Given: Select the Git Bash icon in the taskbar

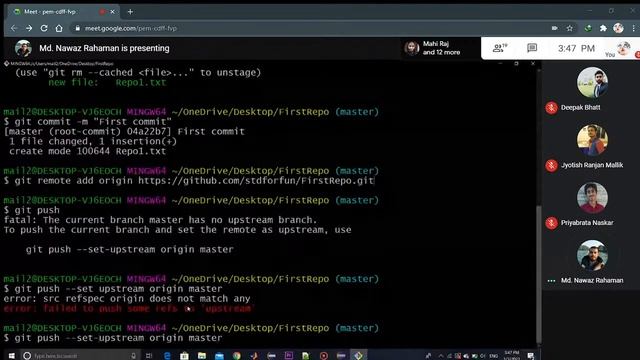Looking at the screenshot, I should 358,356.
